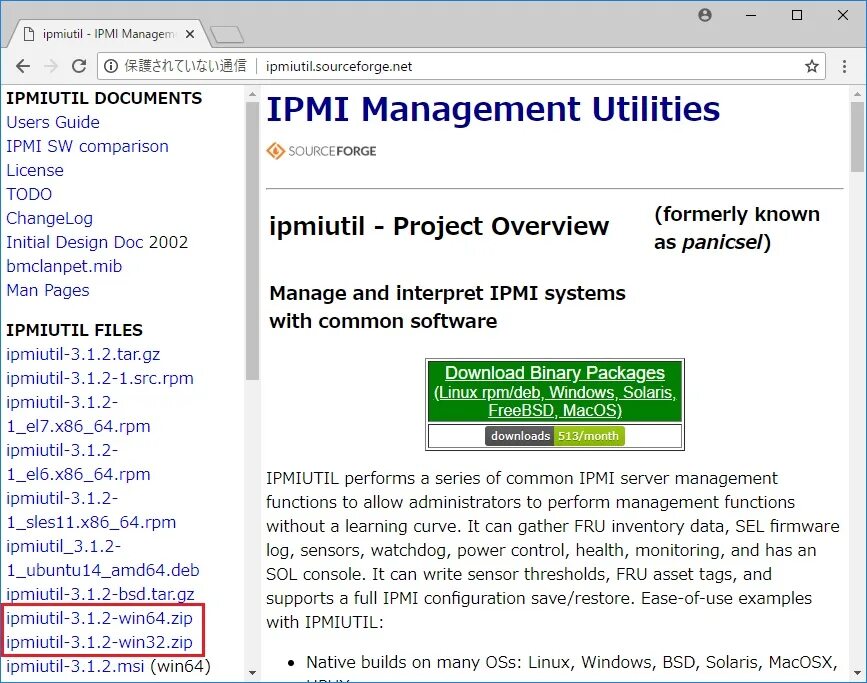Open IPMI SW comparison link

tap(87, 147)
